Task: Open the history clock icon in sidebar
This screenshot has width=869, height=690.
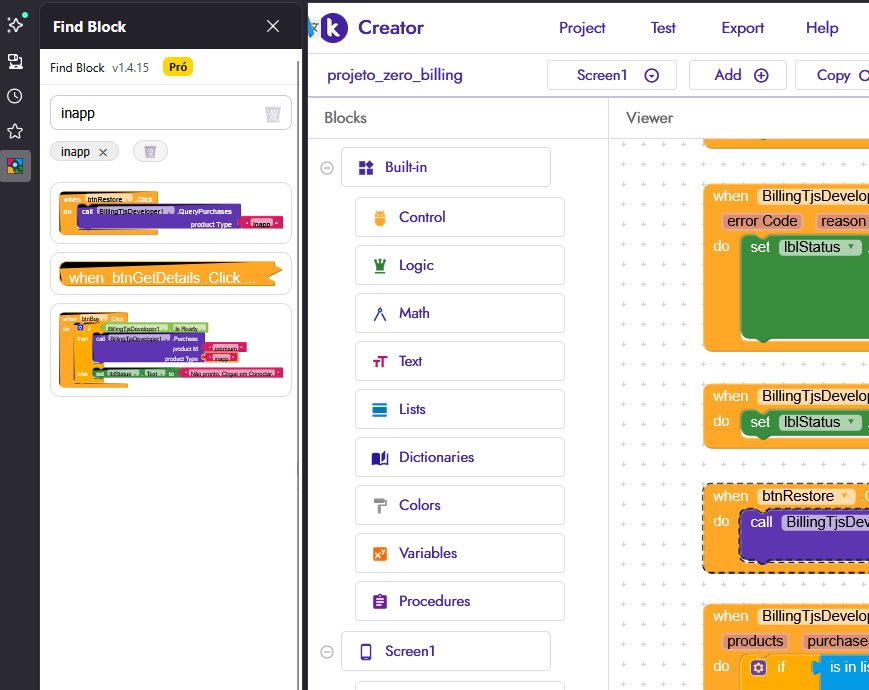Action: tap(15, 96)
